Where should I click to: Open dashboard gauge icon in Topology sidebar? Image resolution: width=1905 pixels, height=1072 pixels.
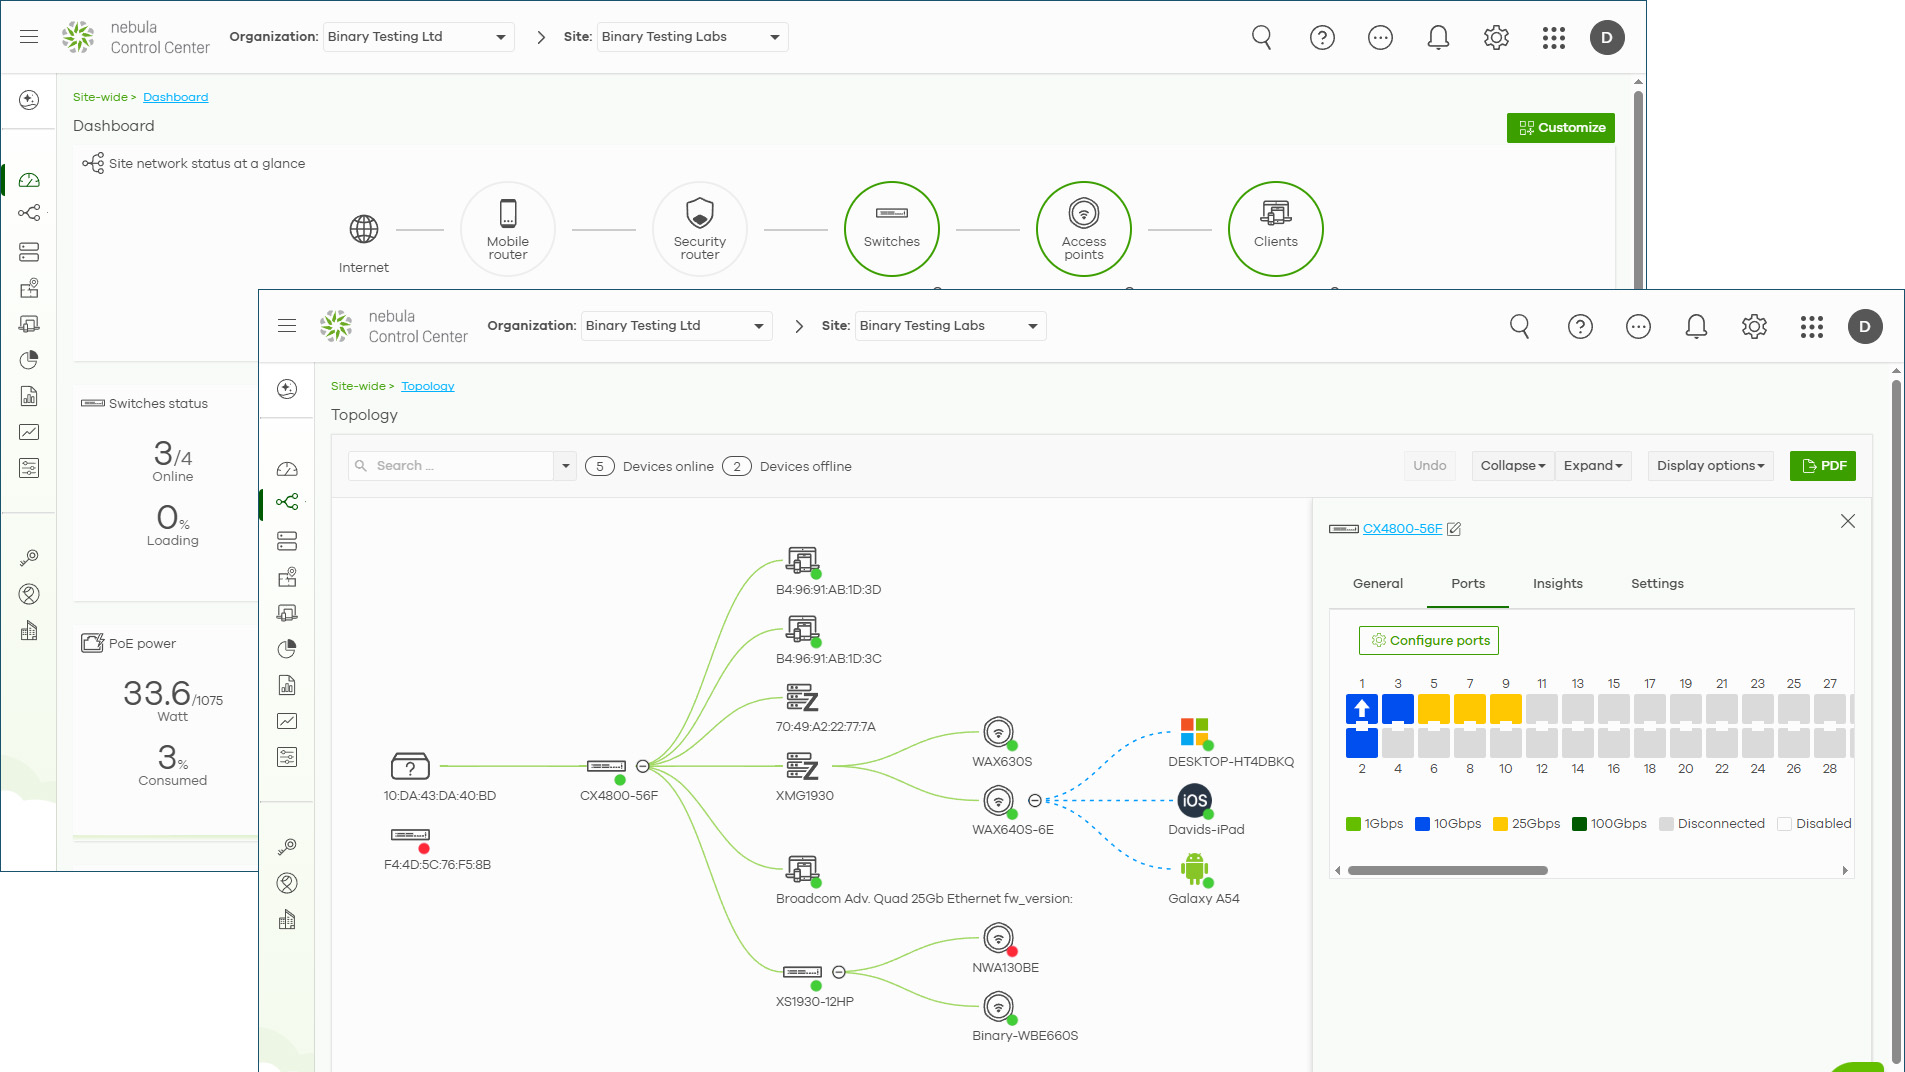(x=287, y=469)
